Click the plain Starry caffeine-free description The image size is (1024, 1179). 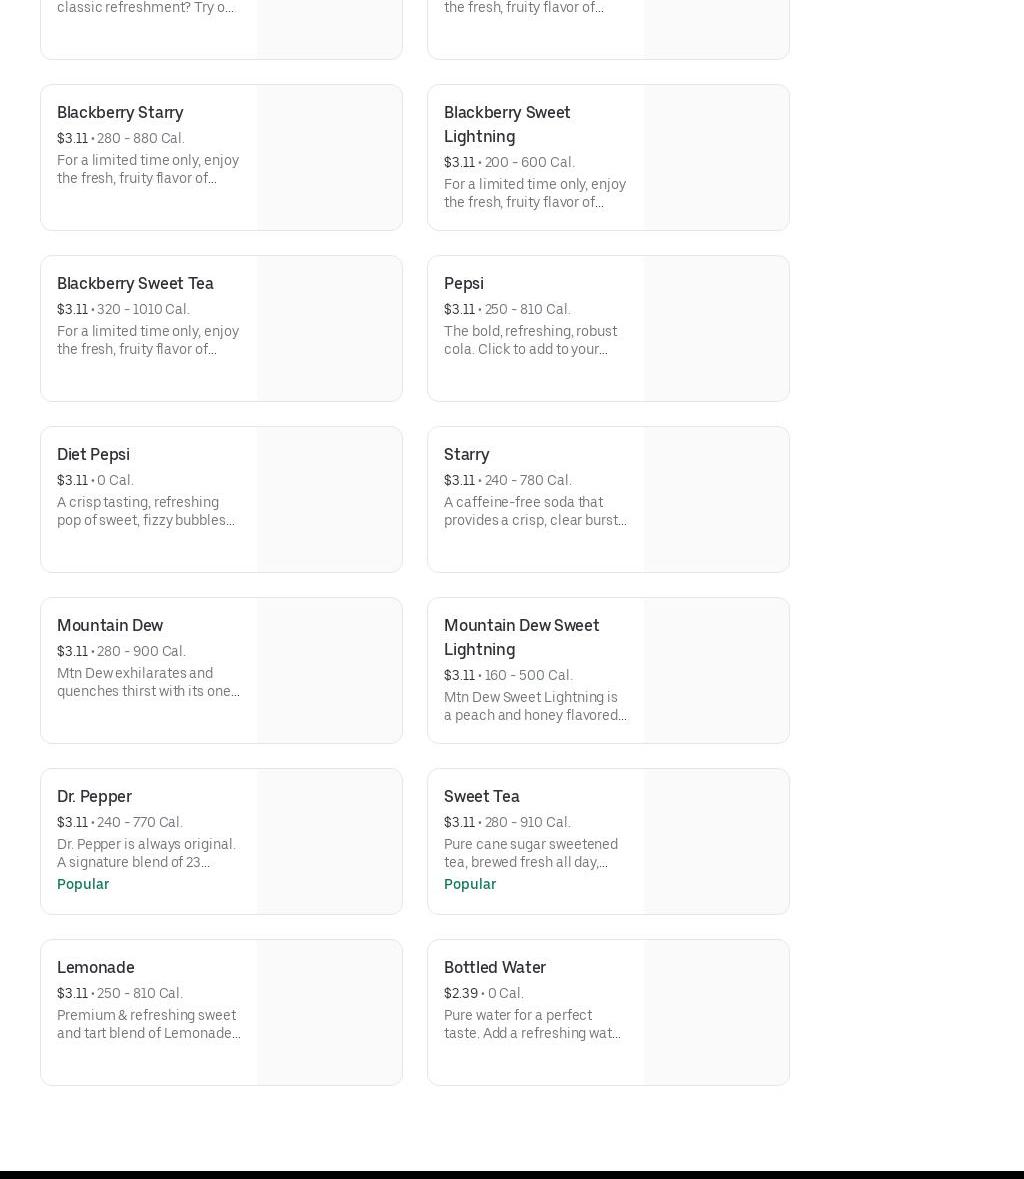[535, 511]
